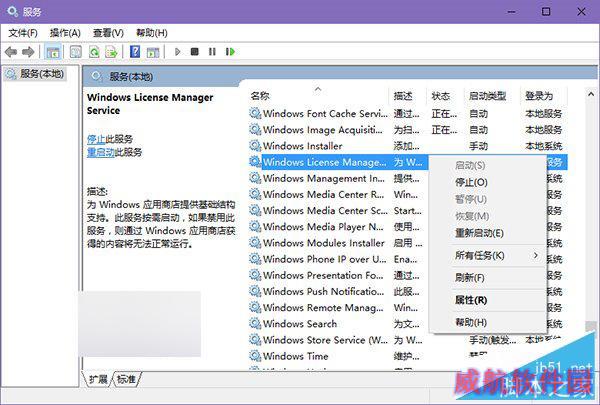
Task: Click the Restart Service toolbar icon
Action: point(230,52)
